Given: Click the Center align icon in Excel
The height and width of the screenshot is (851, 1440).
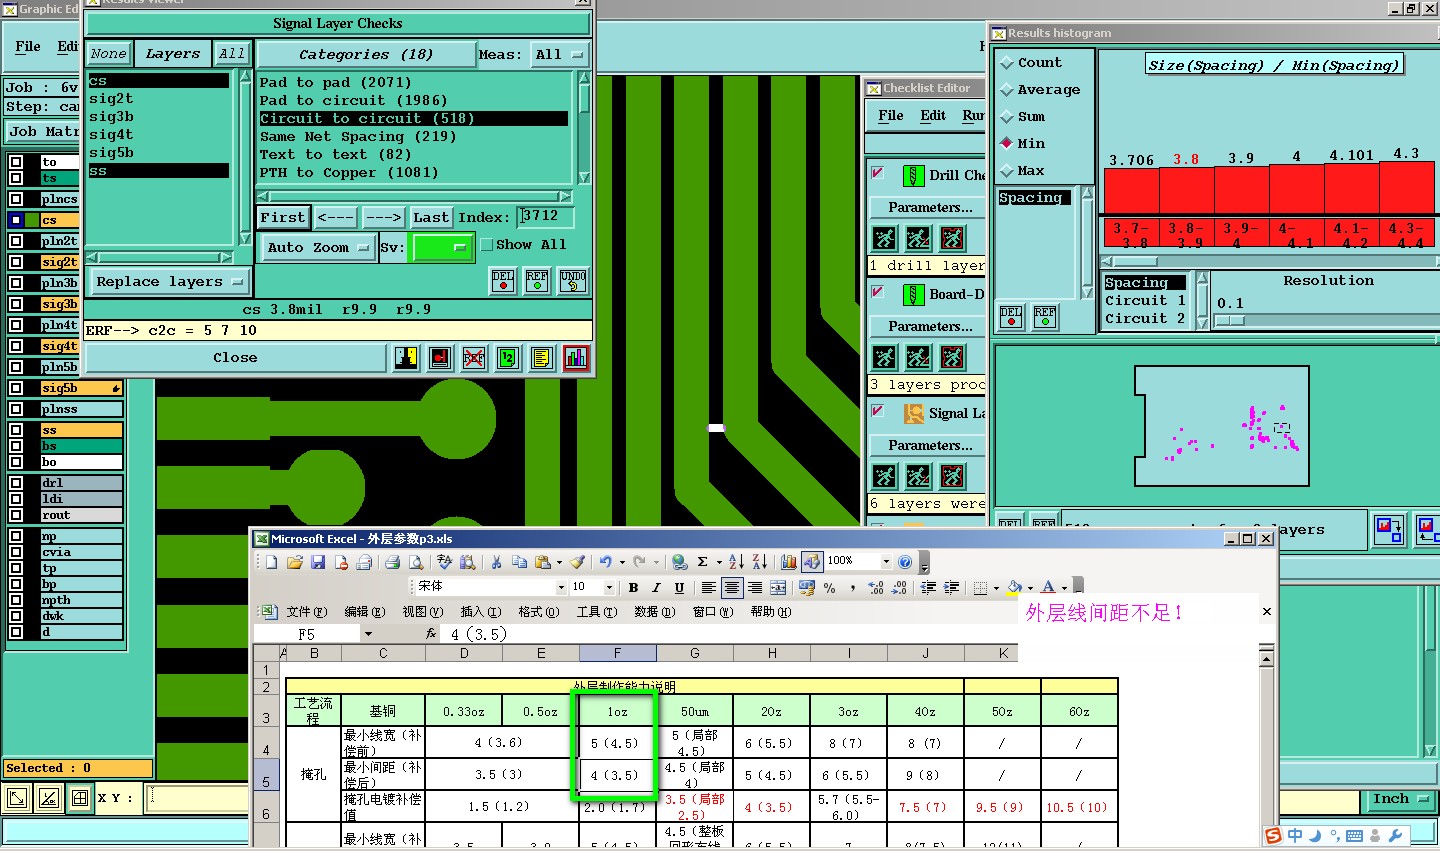Looking at the screenshot, I should tap(732, 587).
